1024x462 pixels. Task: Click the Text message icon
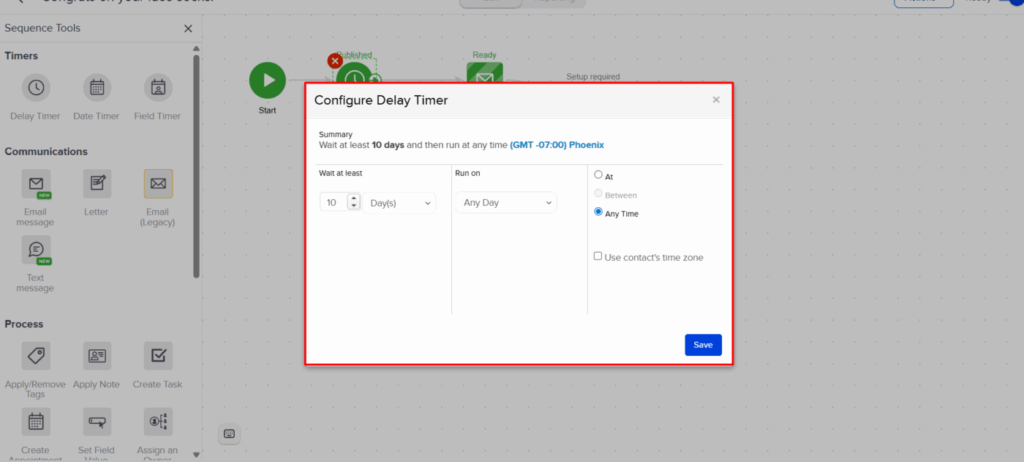35,250
